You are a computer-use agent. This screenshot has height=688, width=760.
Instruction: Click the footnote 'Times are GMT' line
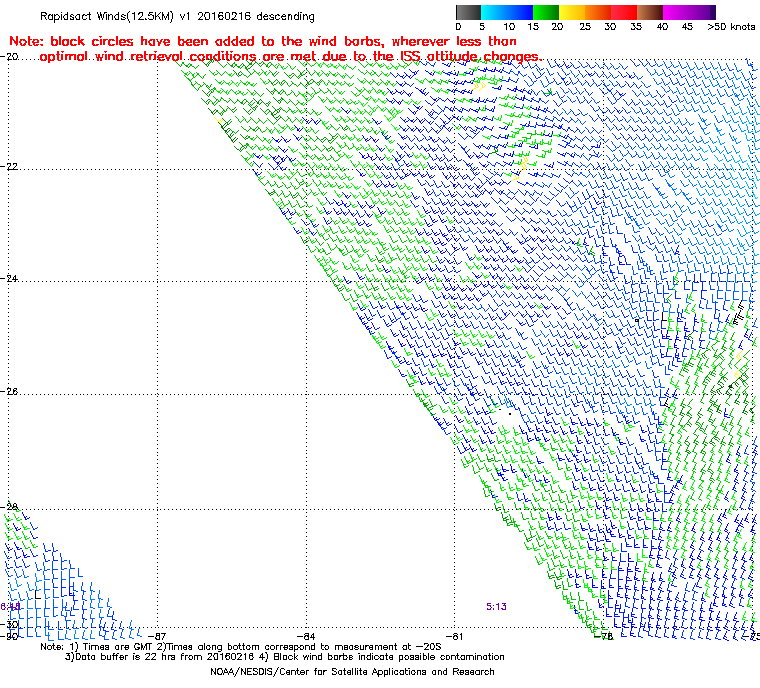tap(241, 647)
